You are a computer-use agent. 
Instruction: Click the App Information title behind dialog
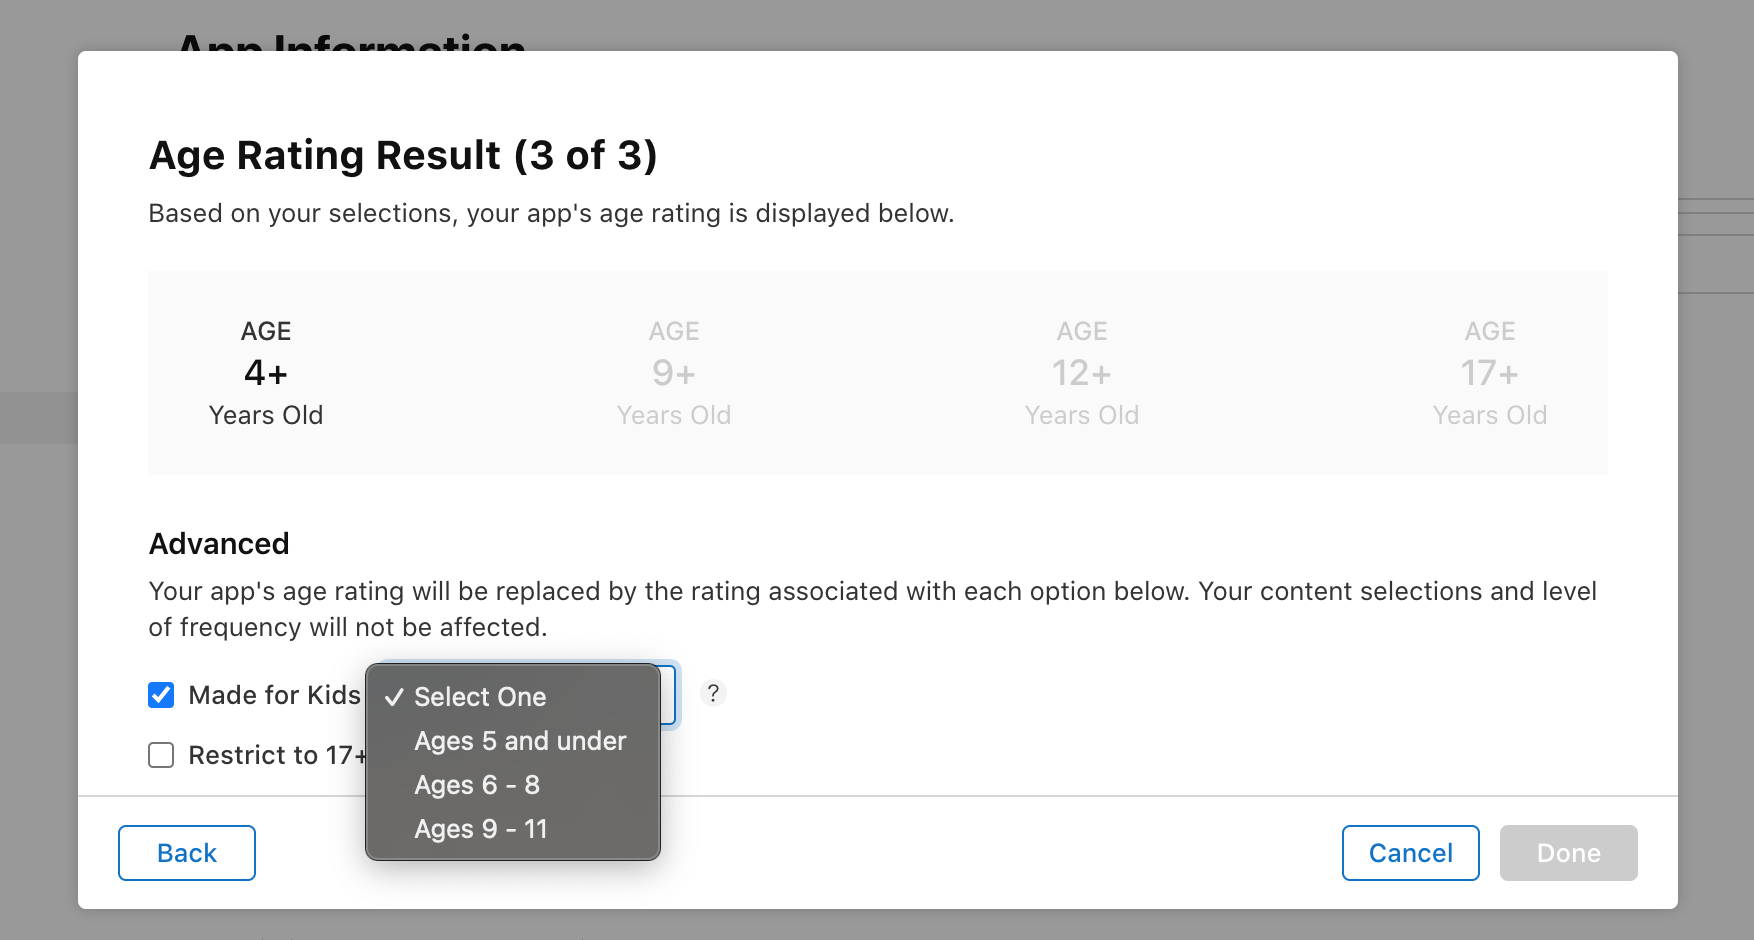click(x=351, y=42)
